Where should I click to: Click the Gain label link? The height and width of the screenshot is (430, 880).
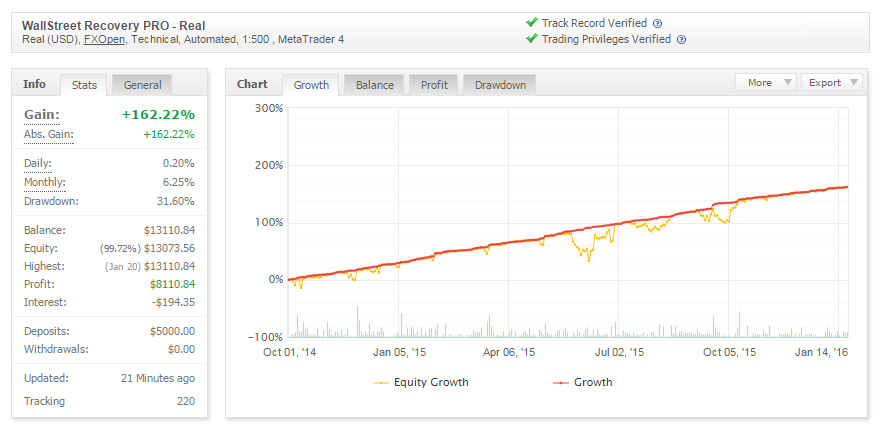(42, 115)
